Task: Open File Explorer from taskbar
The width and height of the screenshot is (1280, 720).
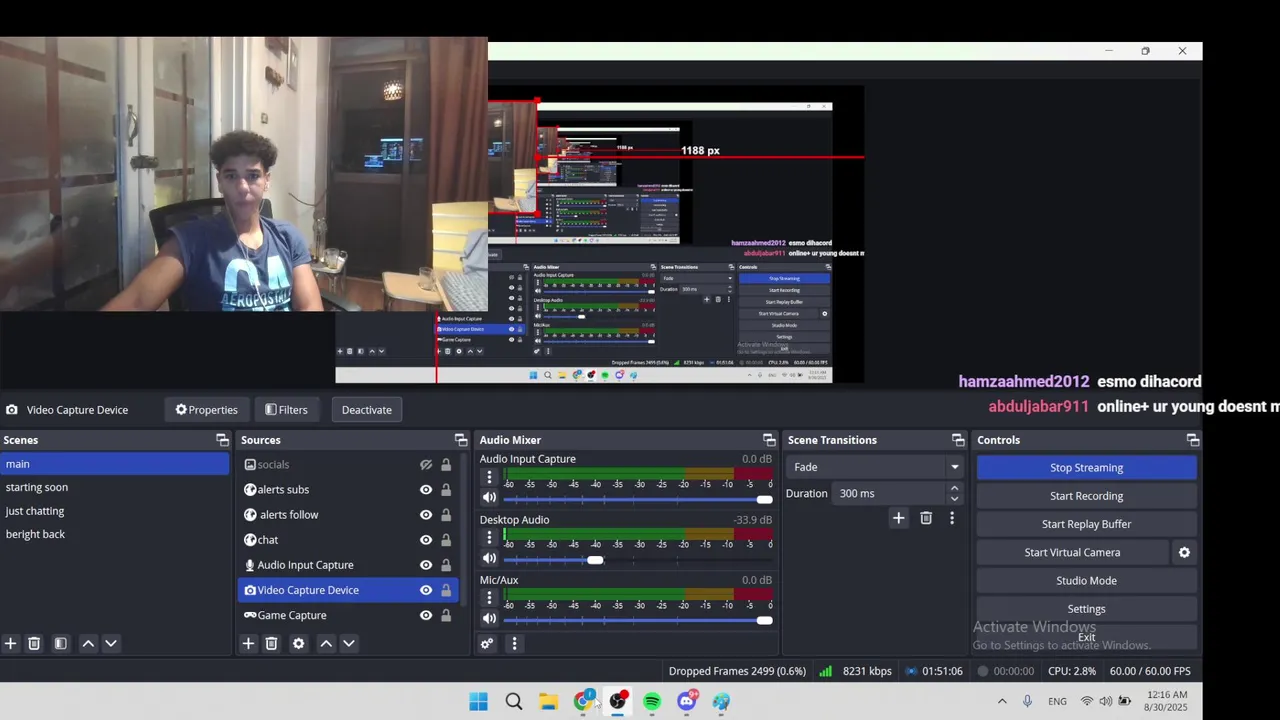Action: tap(548, 702)
